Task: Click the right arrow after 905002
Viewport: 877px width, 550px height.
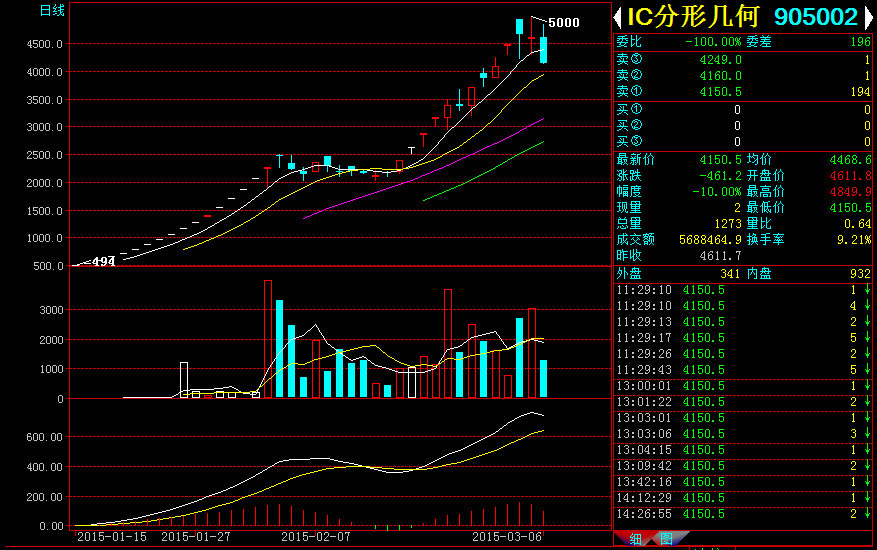Action: (869, 17)
